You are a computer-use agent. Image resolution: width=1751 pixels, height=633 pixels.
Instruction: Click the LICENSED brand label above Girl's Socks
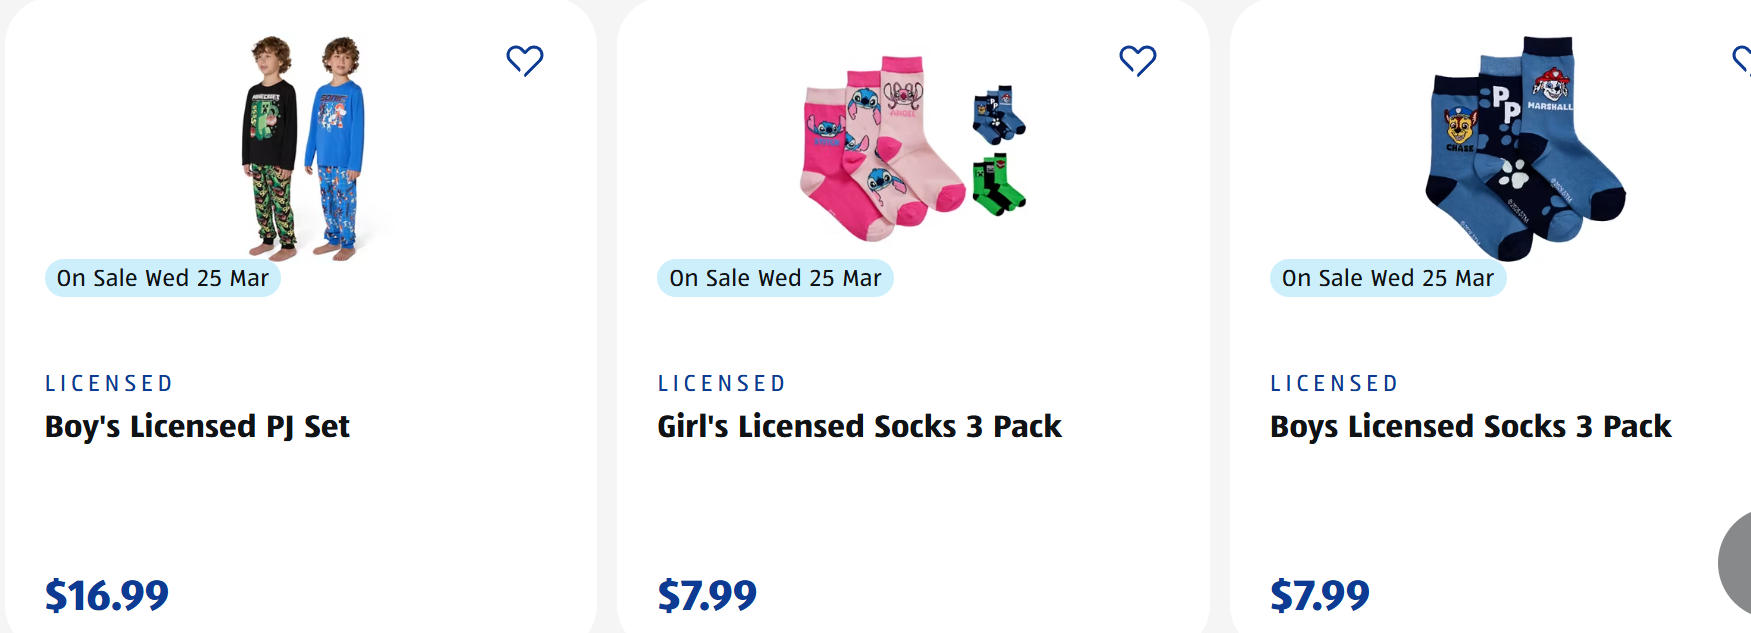(x=722, y=384)
